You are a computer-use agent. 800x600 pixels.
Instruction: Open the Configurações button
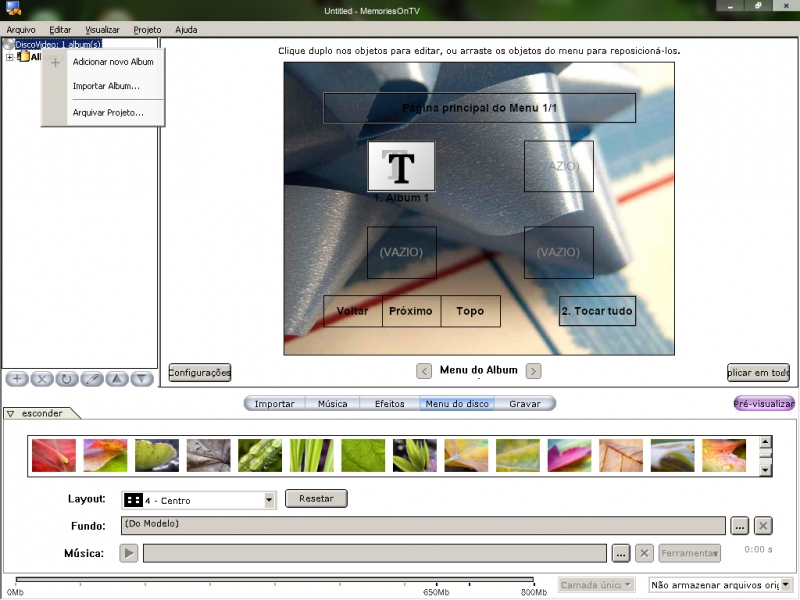click(200, 373)
